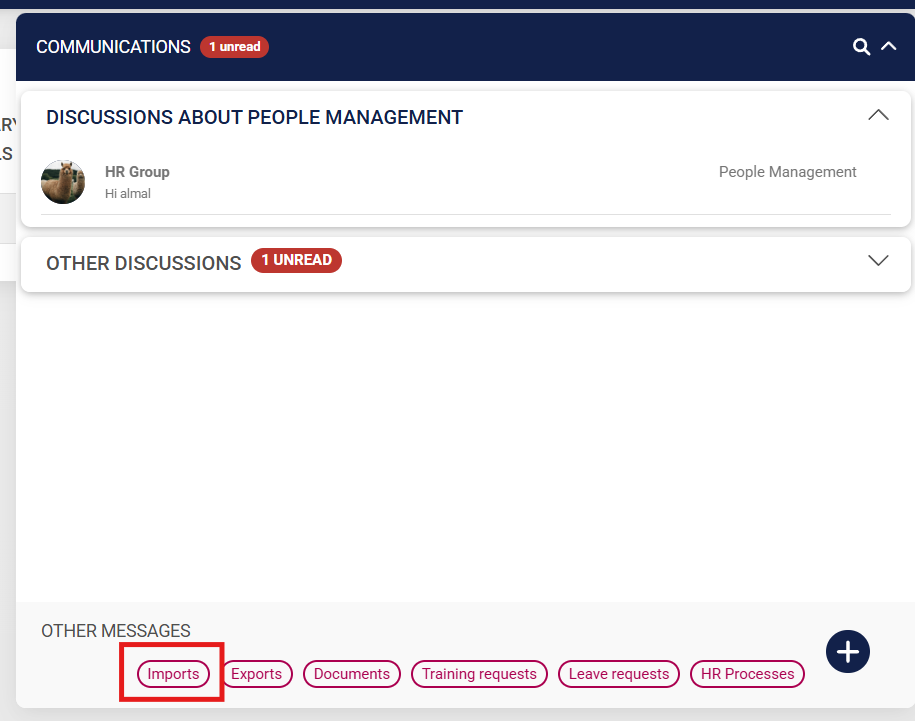Open the Documents message category
This screenshot has width=915, height=721.
[x=351, y=674]
